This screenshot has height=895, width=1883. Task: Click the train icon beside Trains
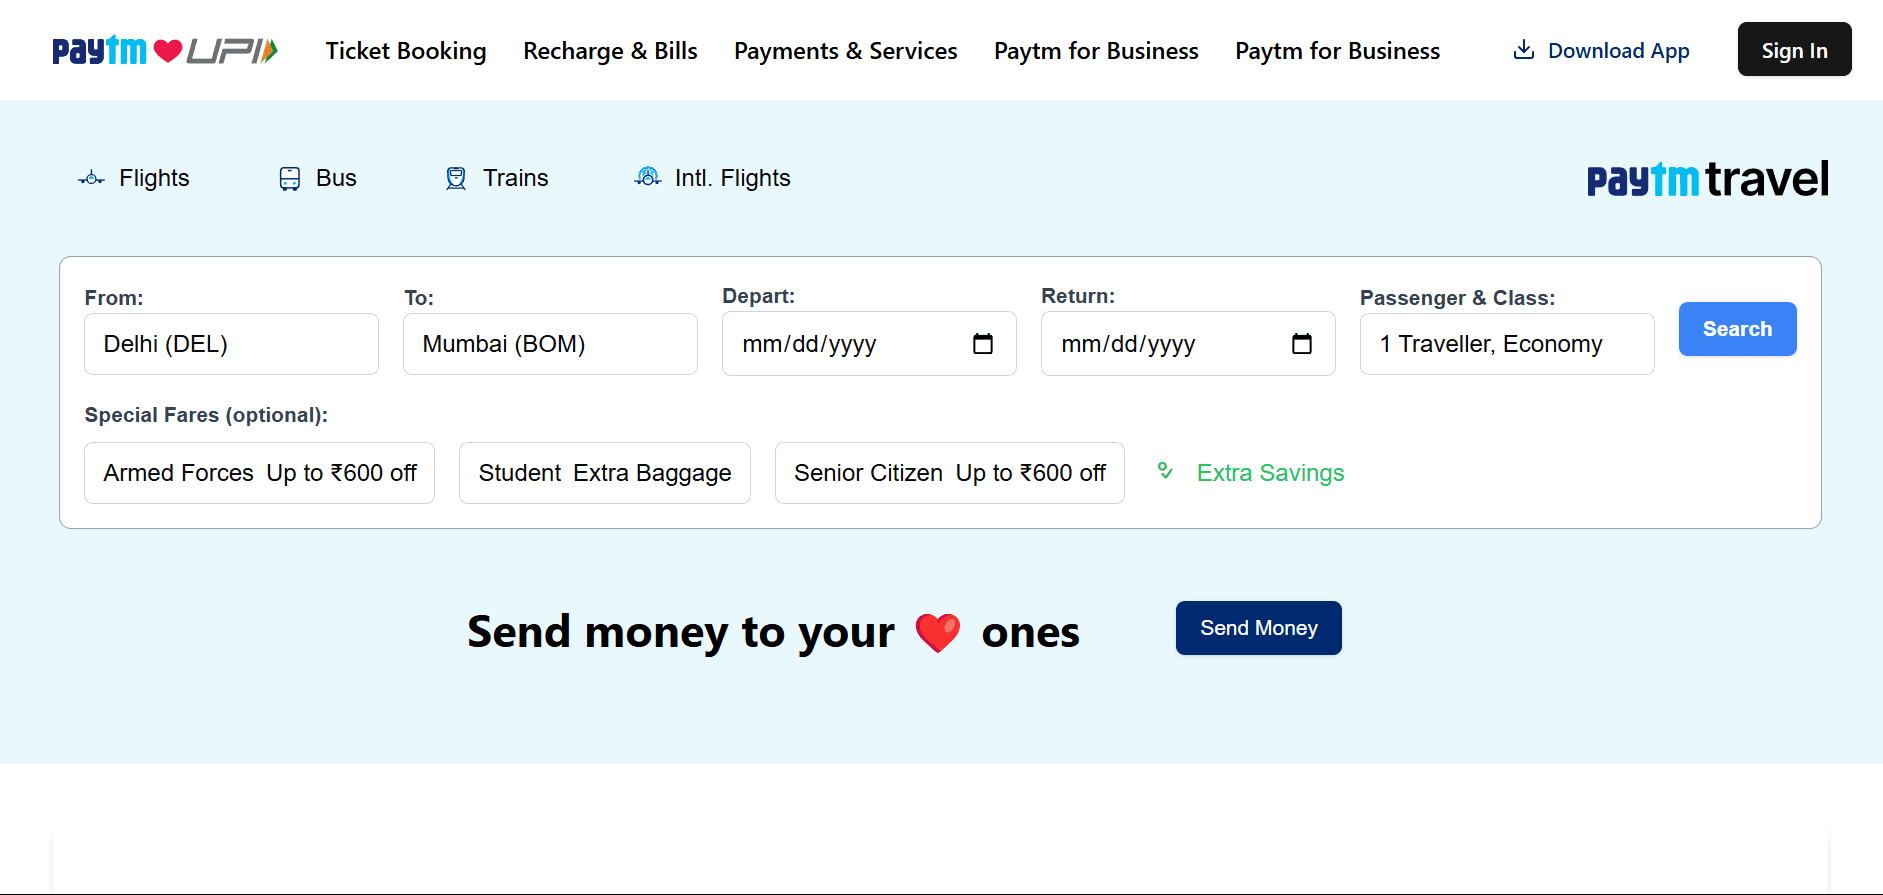coord(456,178)
